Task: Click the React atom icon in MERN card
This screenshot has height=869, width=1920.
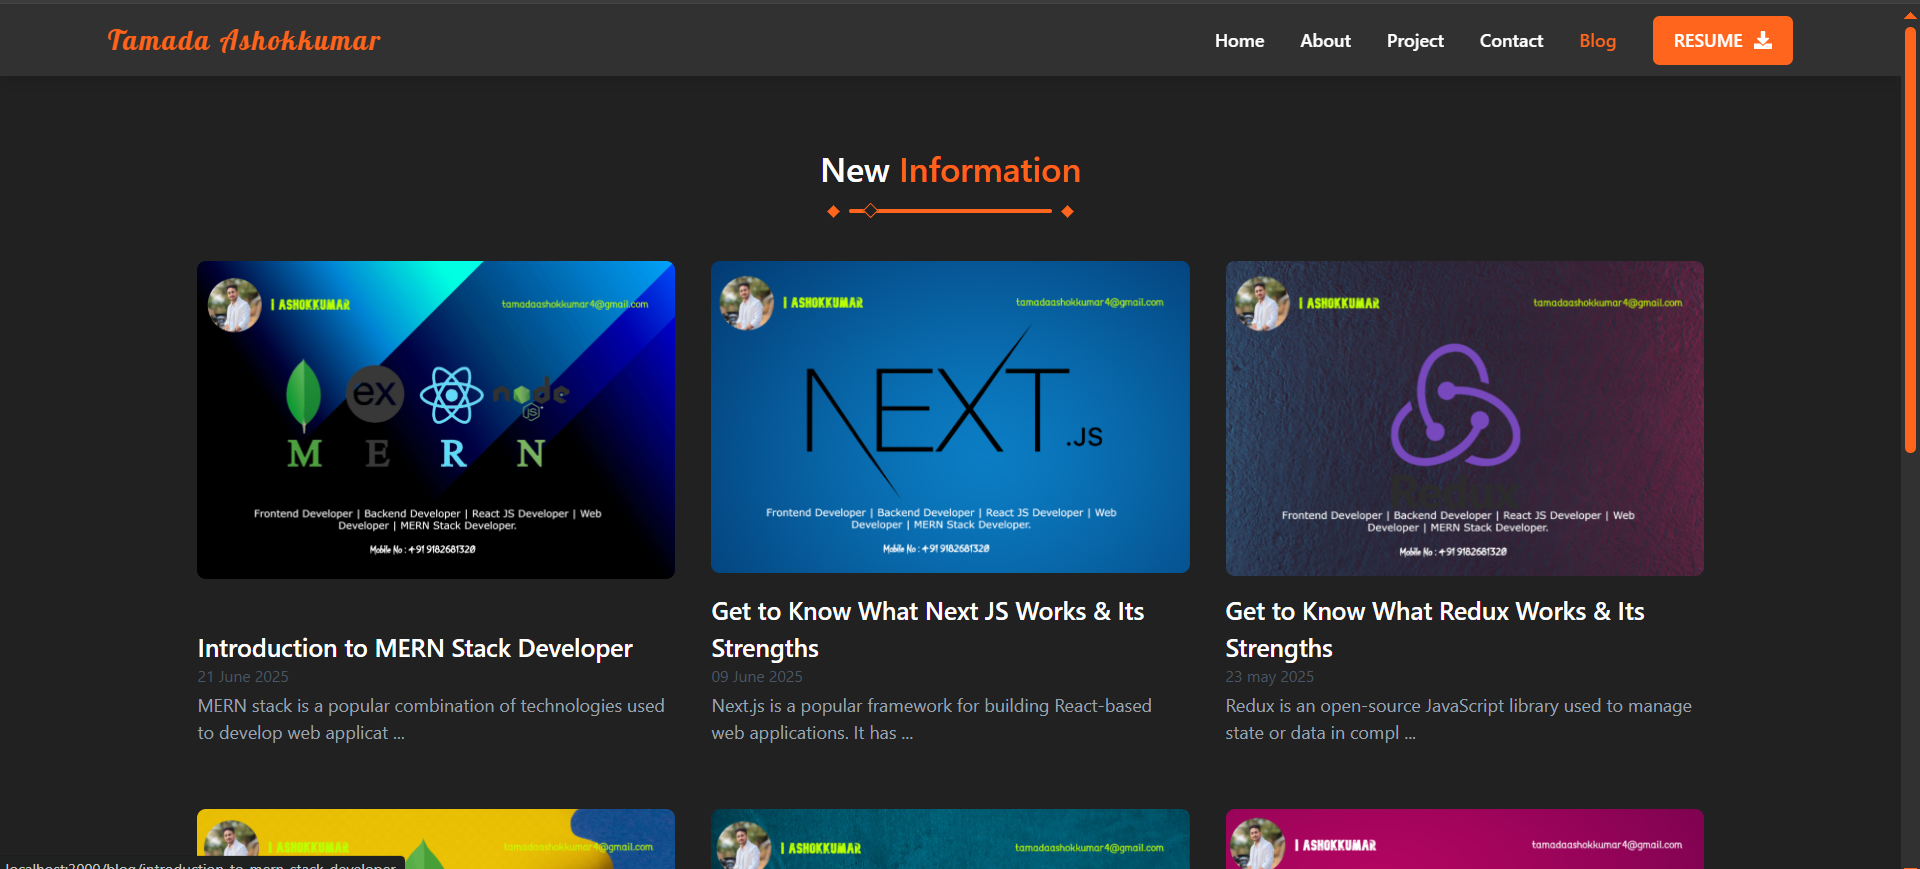Action: (x=451, y=394)
